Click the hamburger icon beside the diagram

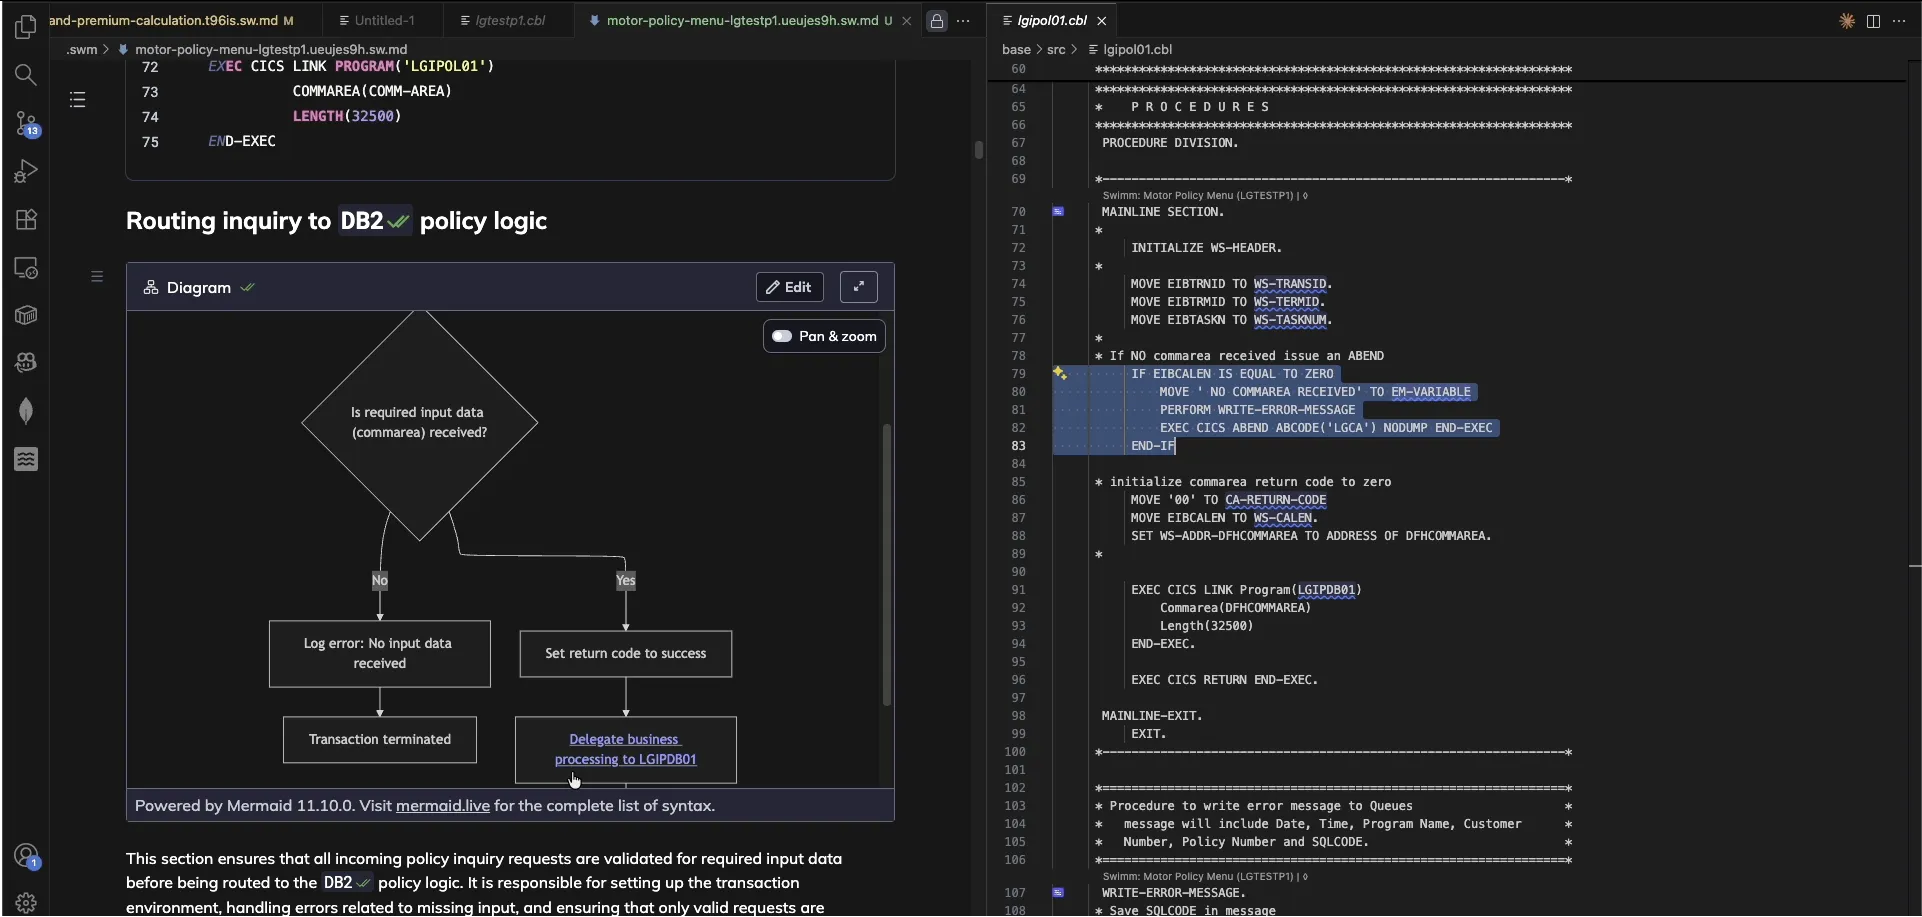tap(97, 276)
